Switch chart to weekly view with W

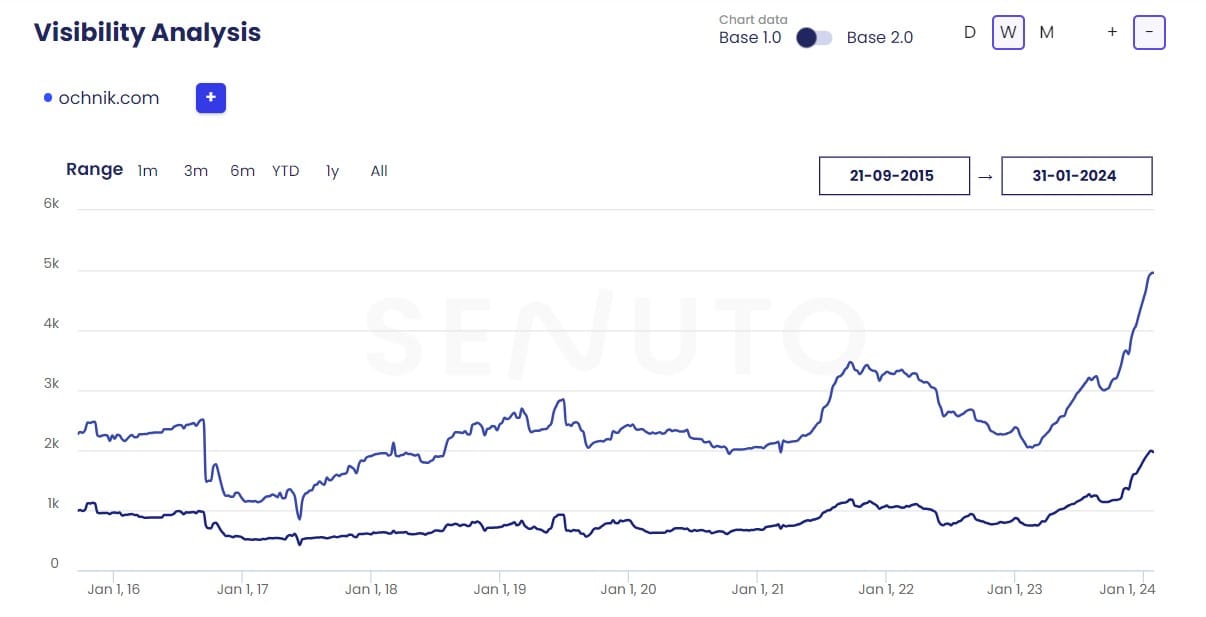pyautogui.click(x=1008, y=32)
